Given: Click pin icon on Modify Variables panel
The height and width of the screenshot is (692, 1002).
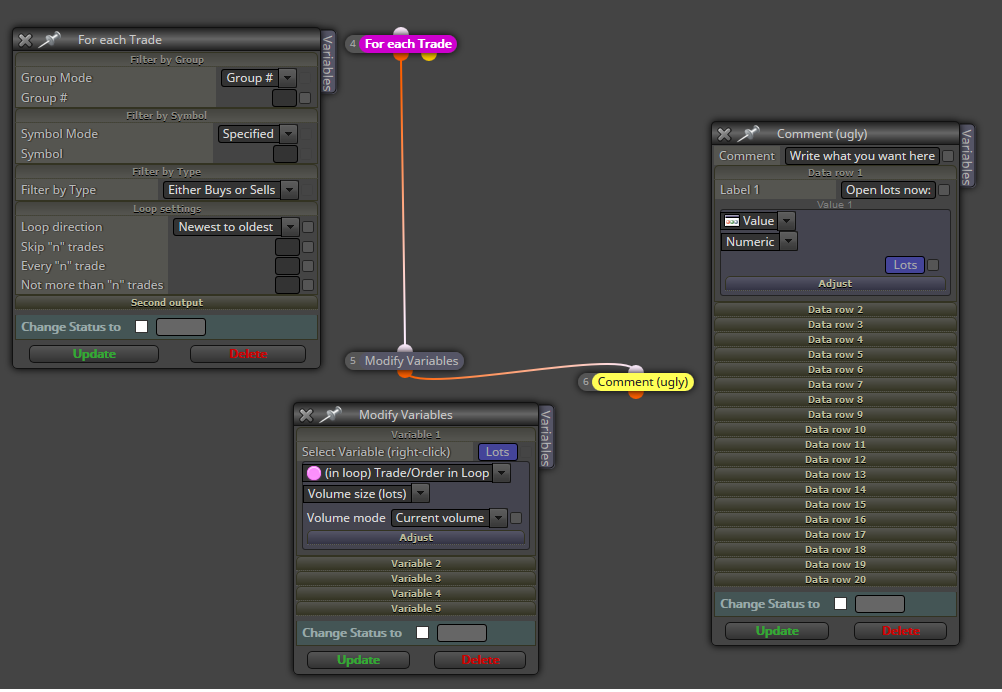Looking at the screenshot, I should [330, 415].
